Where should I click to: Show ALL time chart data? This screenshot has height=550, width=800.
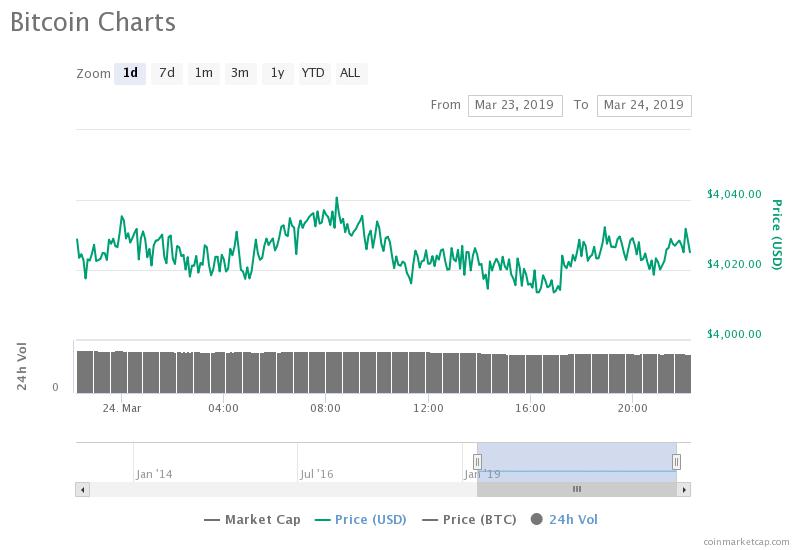pyautogui.click(x=350, y=73)
